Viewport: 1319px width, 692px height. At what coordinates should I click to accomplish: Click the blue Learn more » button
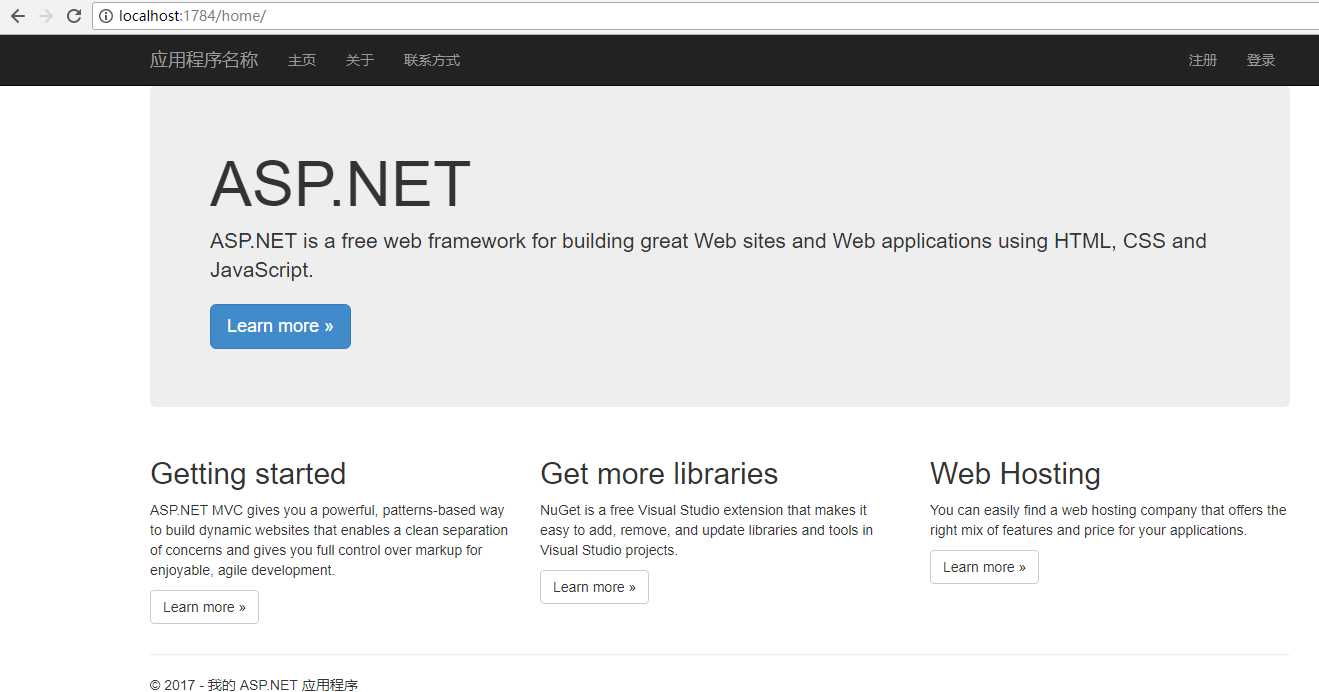point(280,326)
